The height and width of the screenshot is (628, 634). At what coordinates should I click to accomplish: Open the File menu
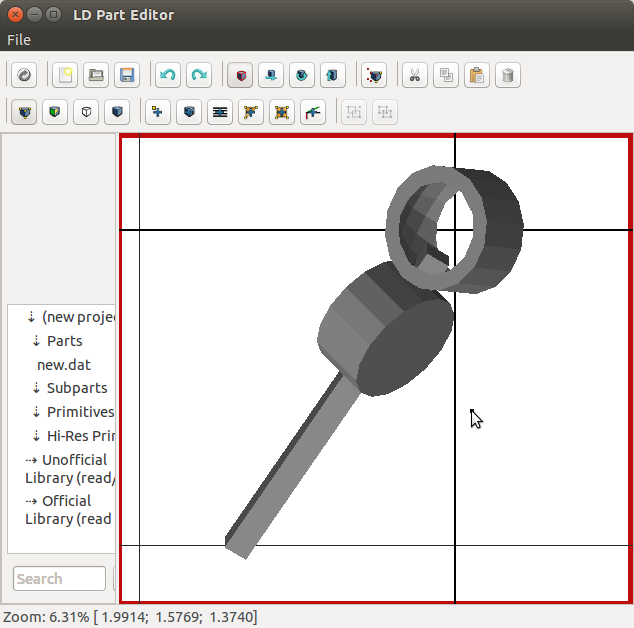(x=19, y=40)
